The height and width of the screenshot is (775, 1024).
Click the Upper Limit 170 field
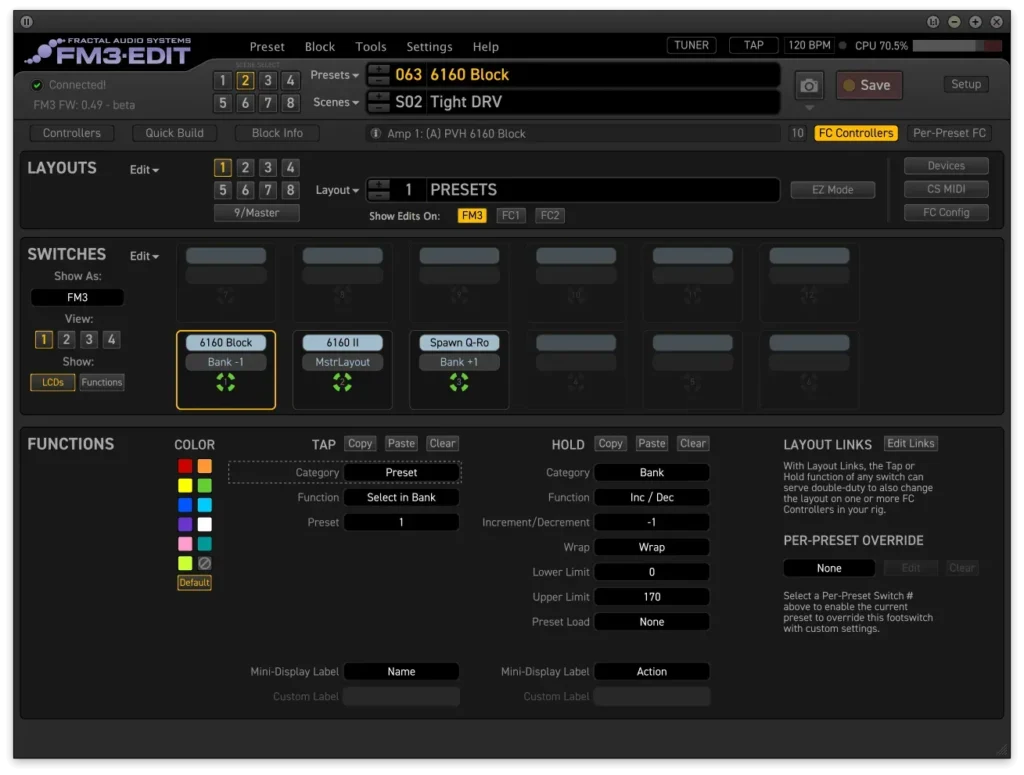tap(651, 597)
